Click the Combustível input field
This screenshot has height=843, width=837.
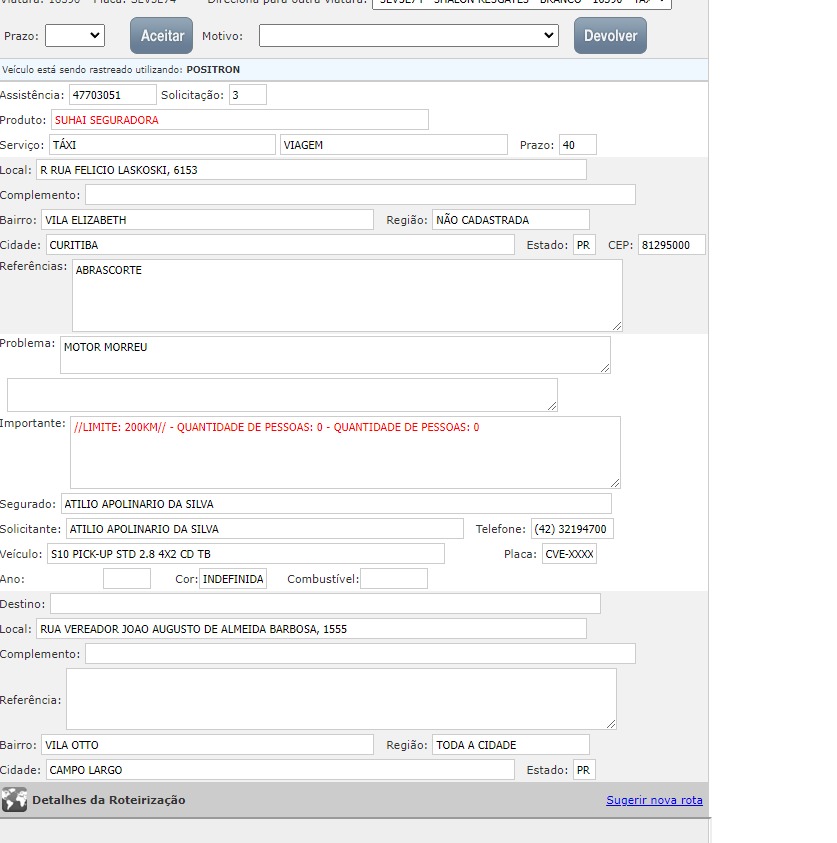[394, 579]
